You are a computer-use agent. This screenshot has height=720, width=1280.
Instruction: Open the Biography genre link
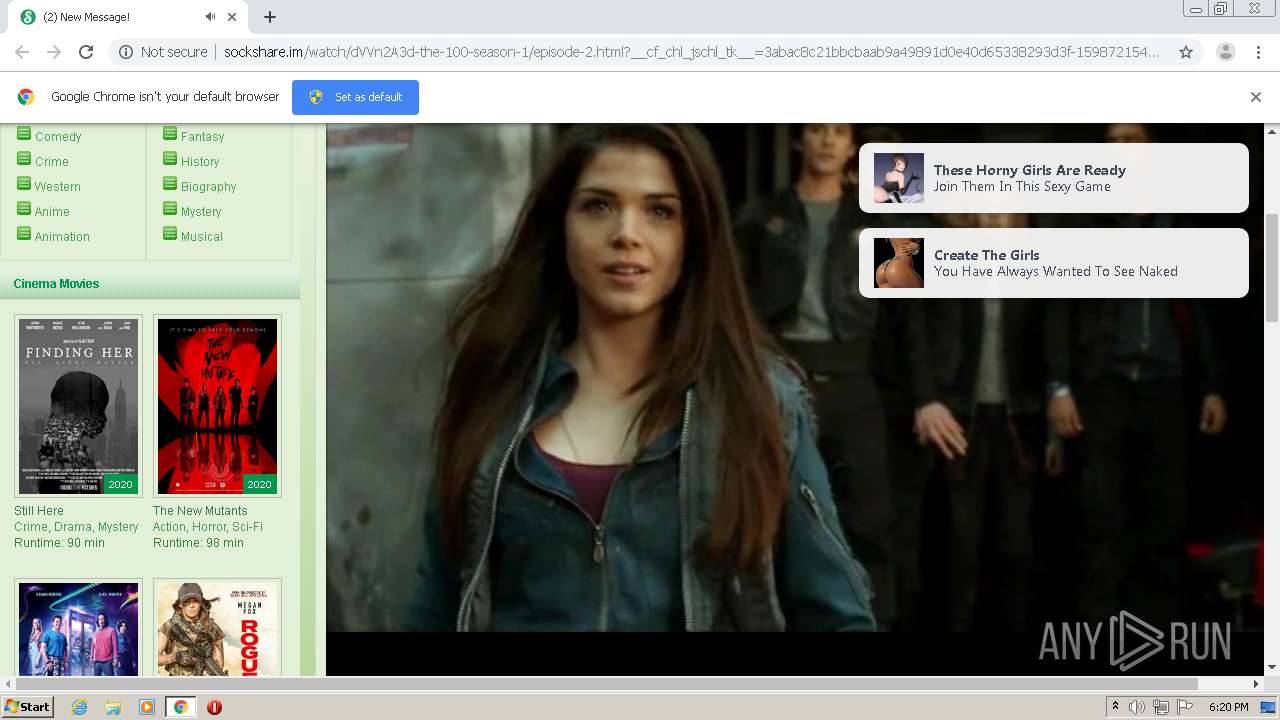[x=208, y=187]
